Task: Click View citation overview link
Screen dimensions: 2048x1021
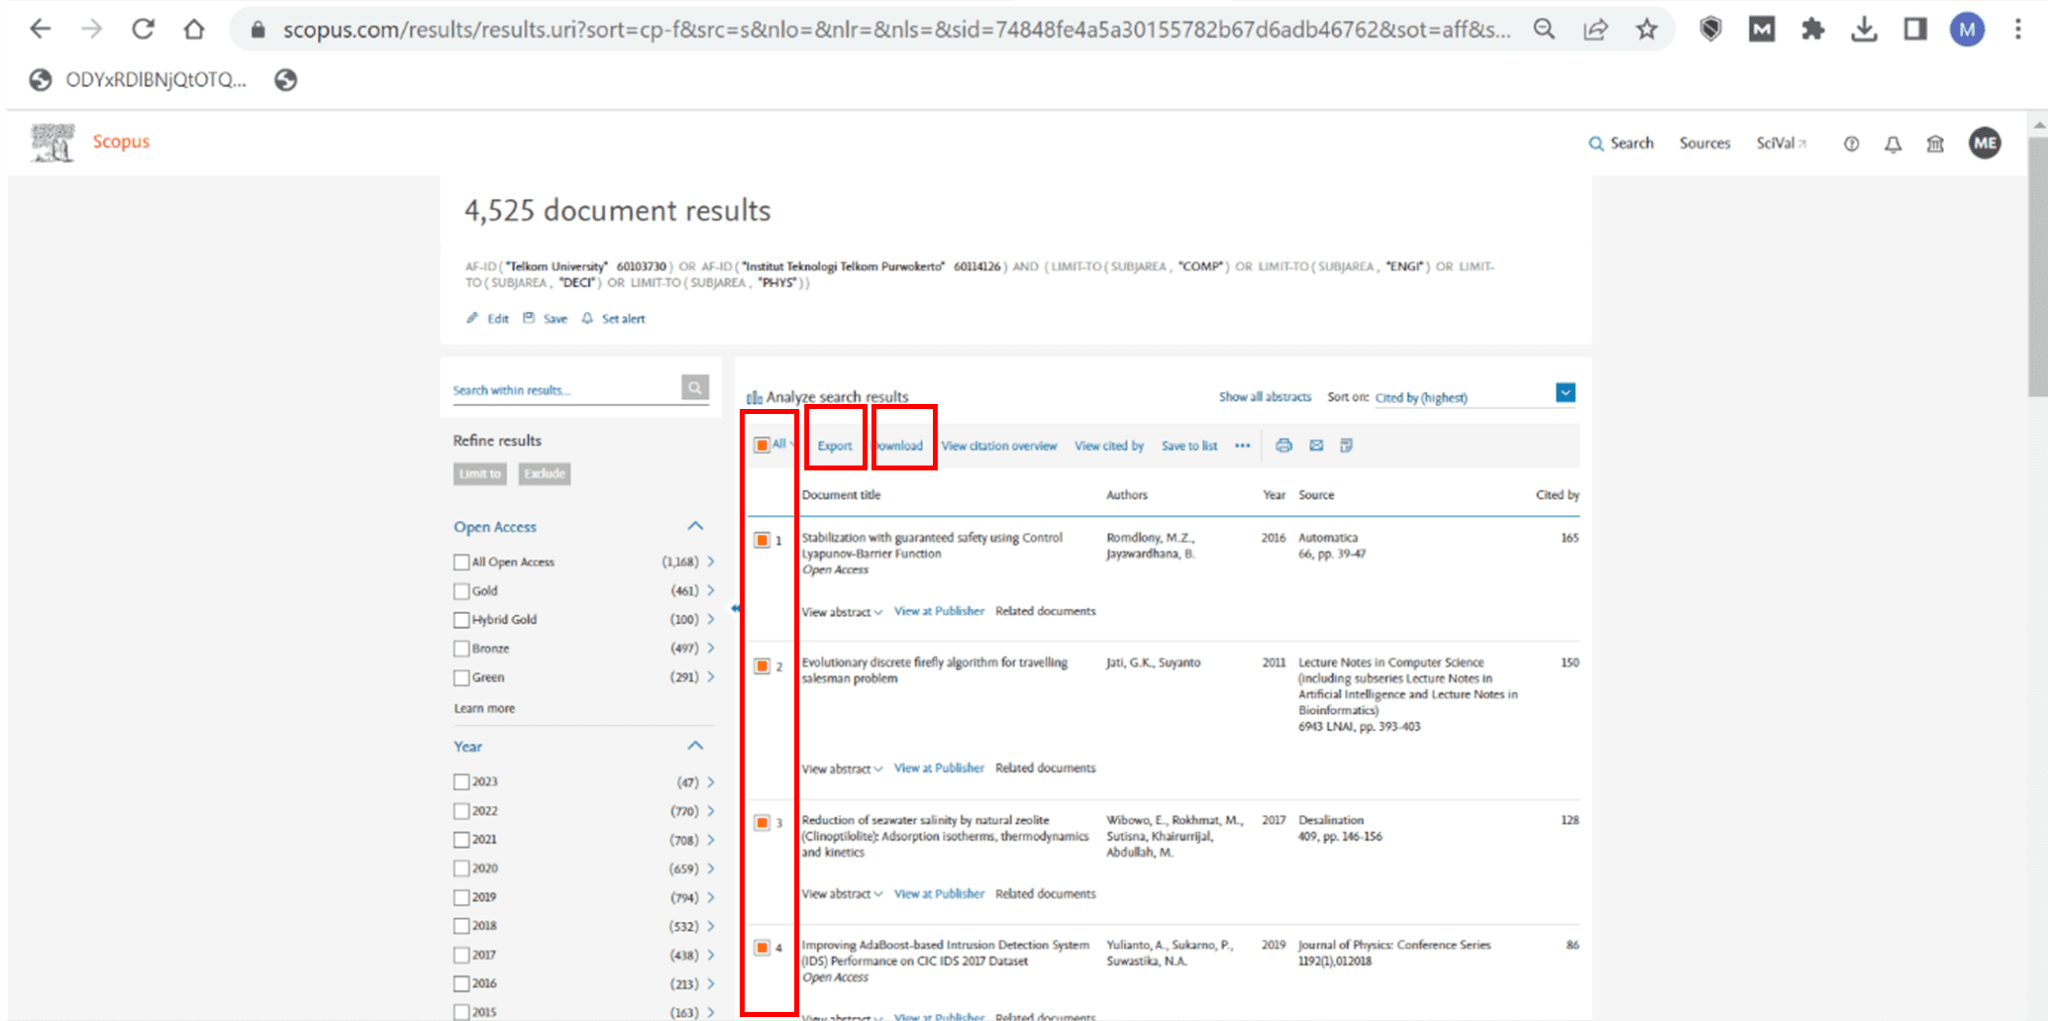Action: pyautogui.click(x=998, y=446)
